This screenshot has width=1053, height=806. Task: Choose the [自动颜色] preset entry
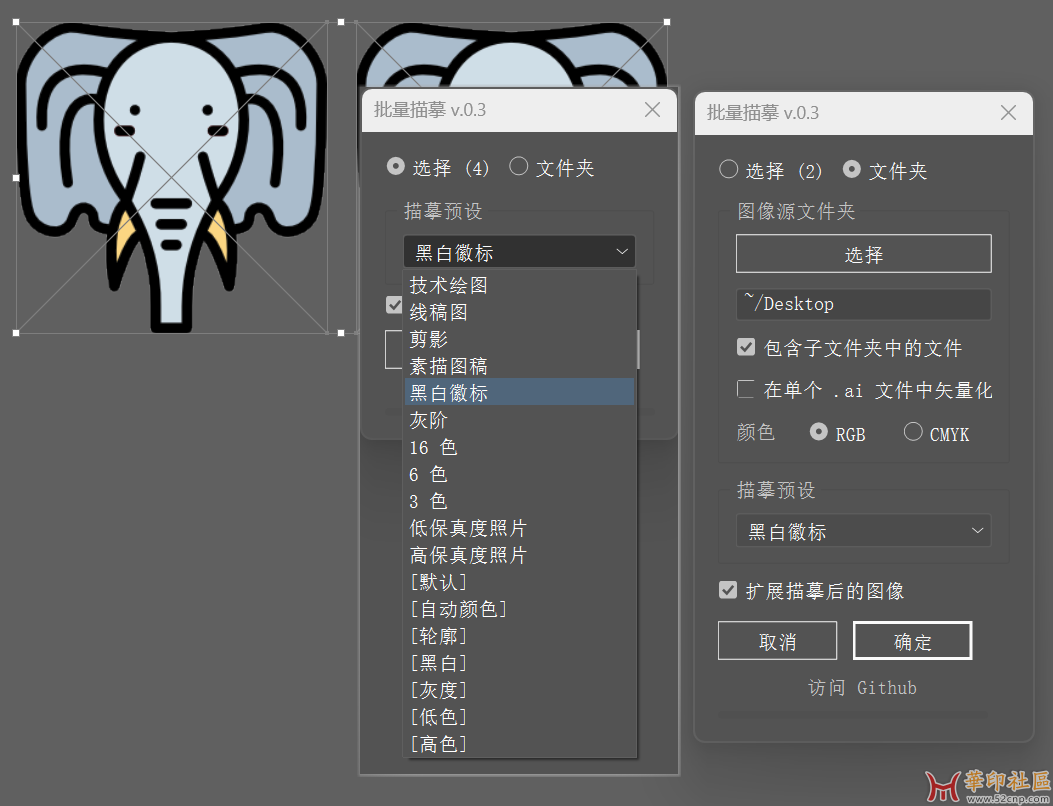tap(519, 609)
